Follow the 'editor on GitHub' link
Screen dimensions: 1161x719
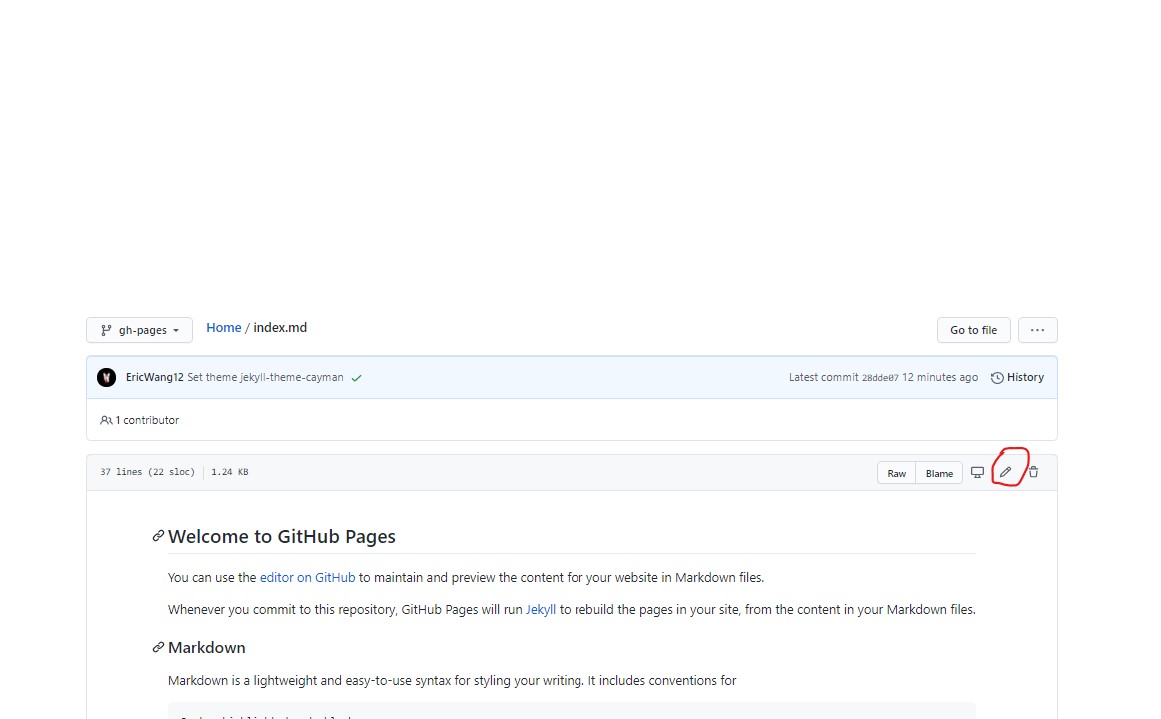pyautogui.click(x=307, y=577)
